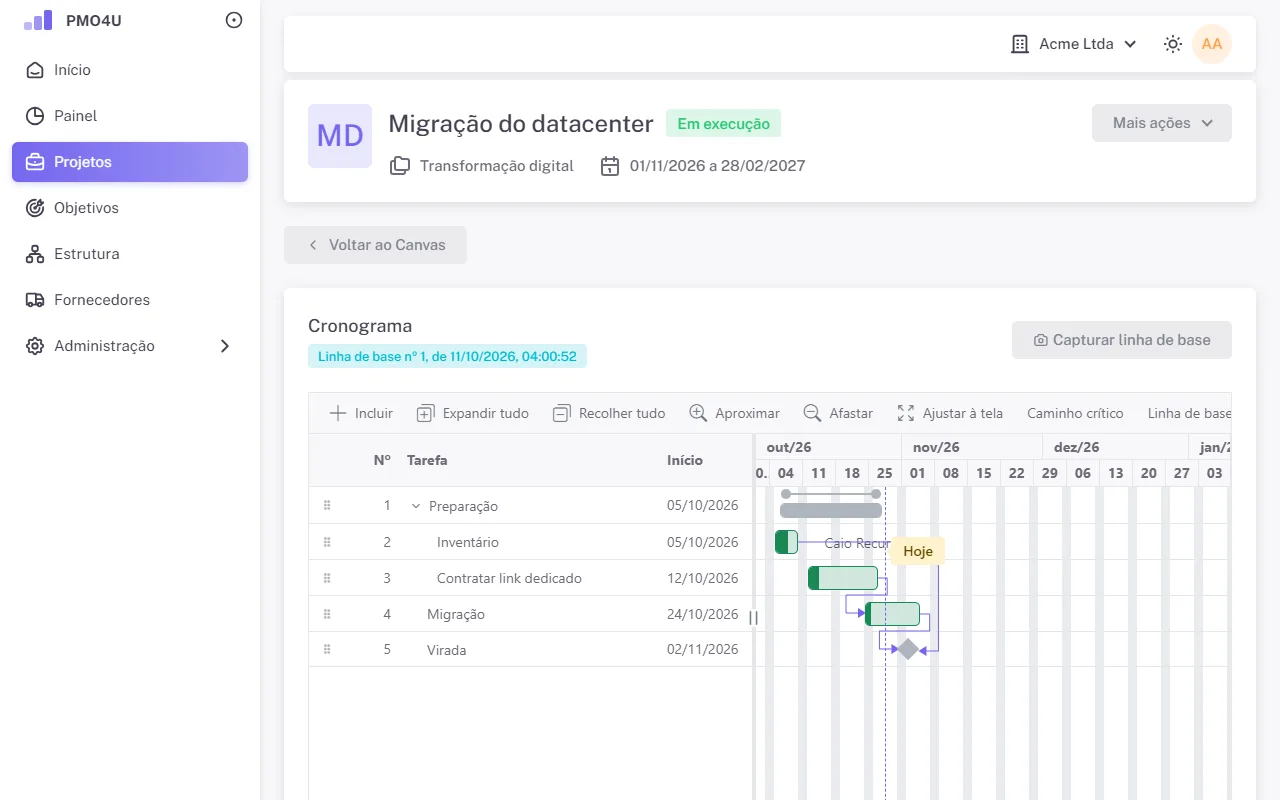Screen dimensions: 1280x800
Task: Toggle light/dark theme sun icon
Action: tap(1173, 44)
